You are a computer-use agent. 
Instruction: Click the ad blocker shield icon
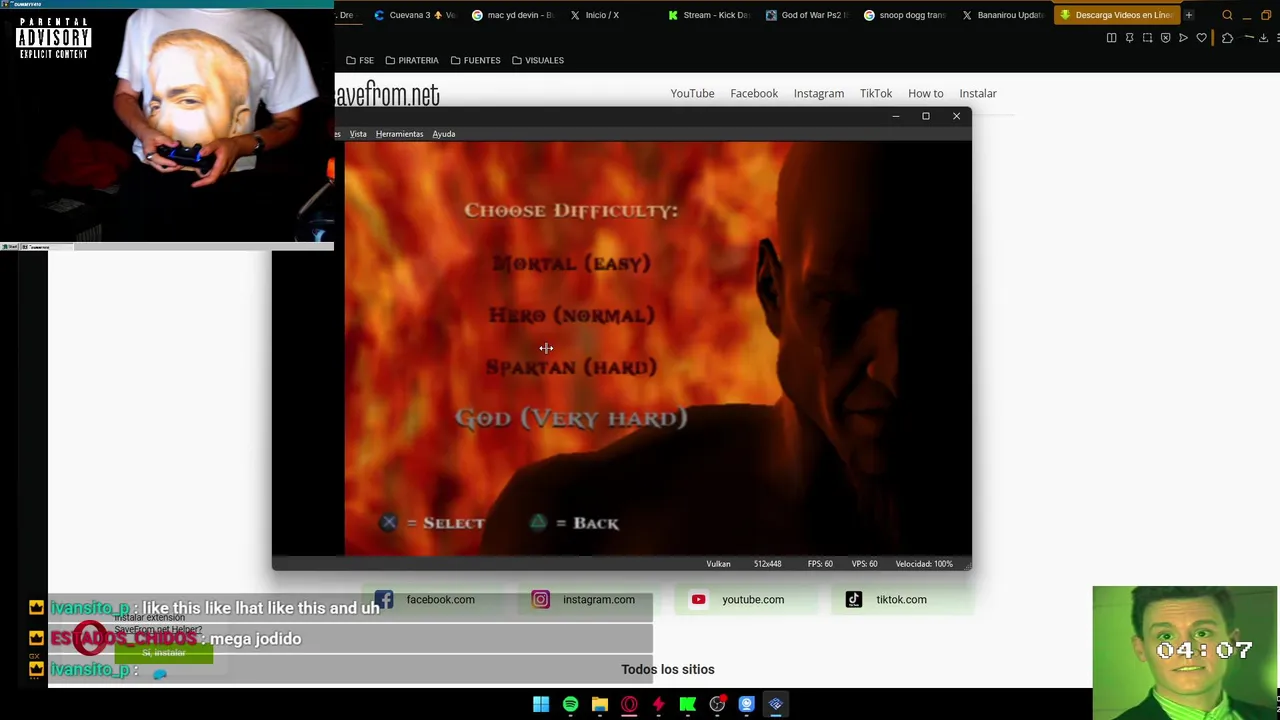click(1166, 38)
